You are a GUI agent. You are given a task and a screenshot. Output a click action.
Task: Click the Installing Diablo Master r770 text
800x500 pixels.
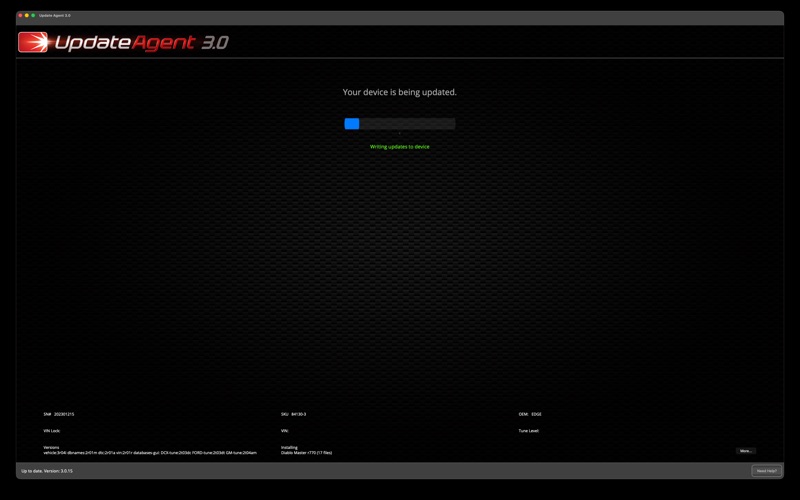click(306, 451)
